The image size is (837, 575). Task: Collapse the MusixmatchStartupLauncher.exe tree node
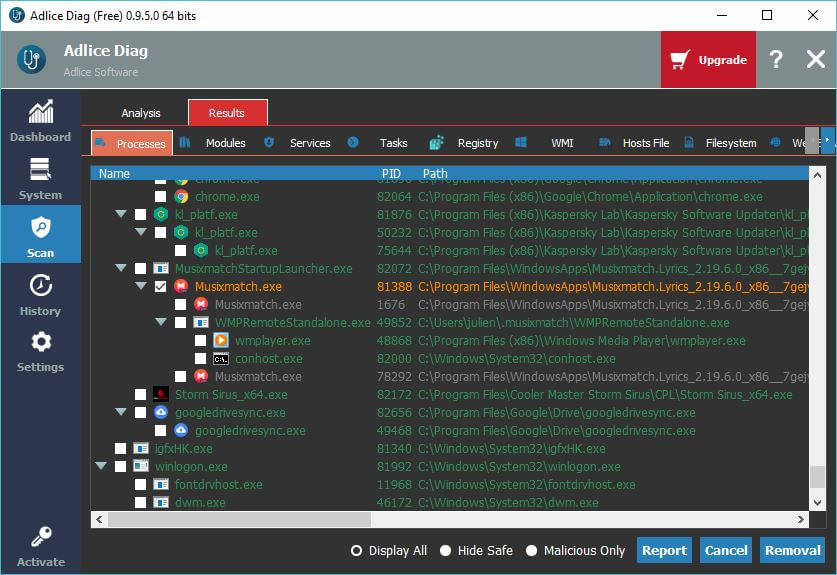pos(122,269)
